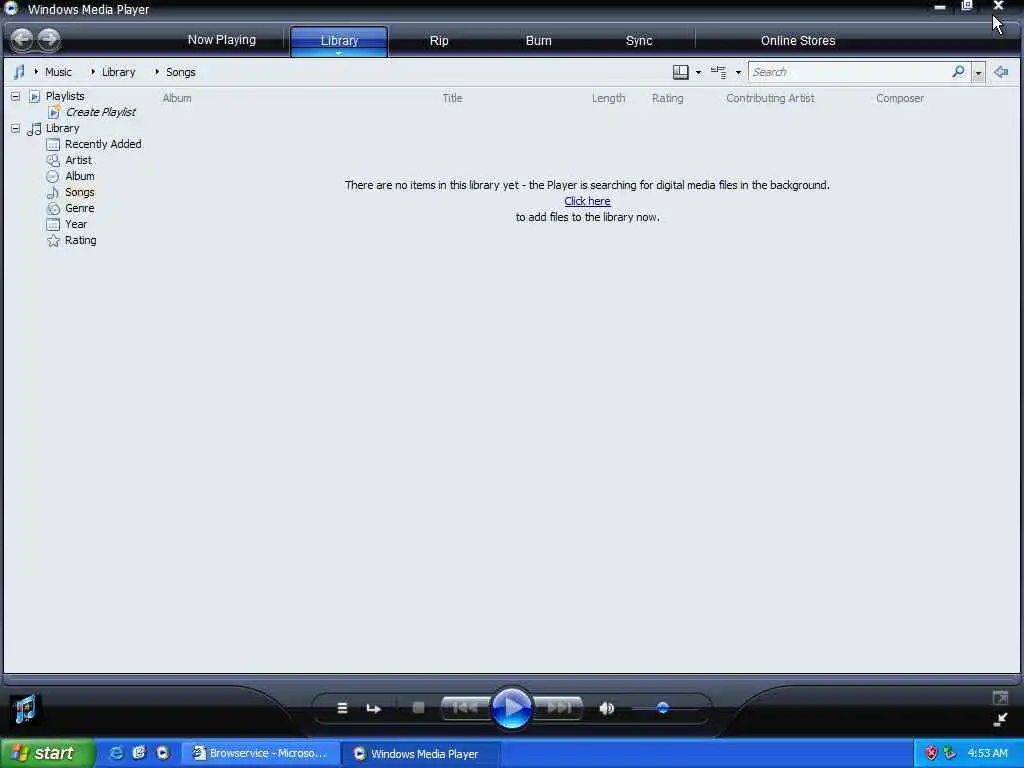Screen dimensions: 1024x768
Task: Expand the Music breadcrumb arrow
Action: pyautogui.click(x=36, y=72)
